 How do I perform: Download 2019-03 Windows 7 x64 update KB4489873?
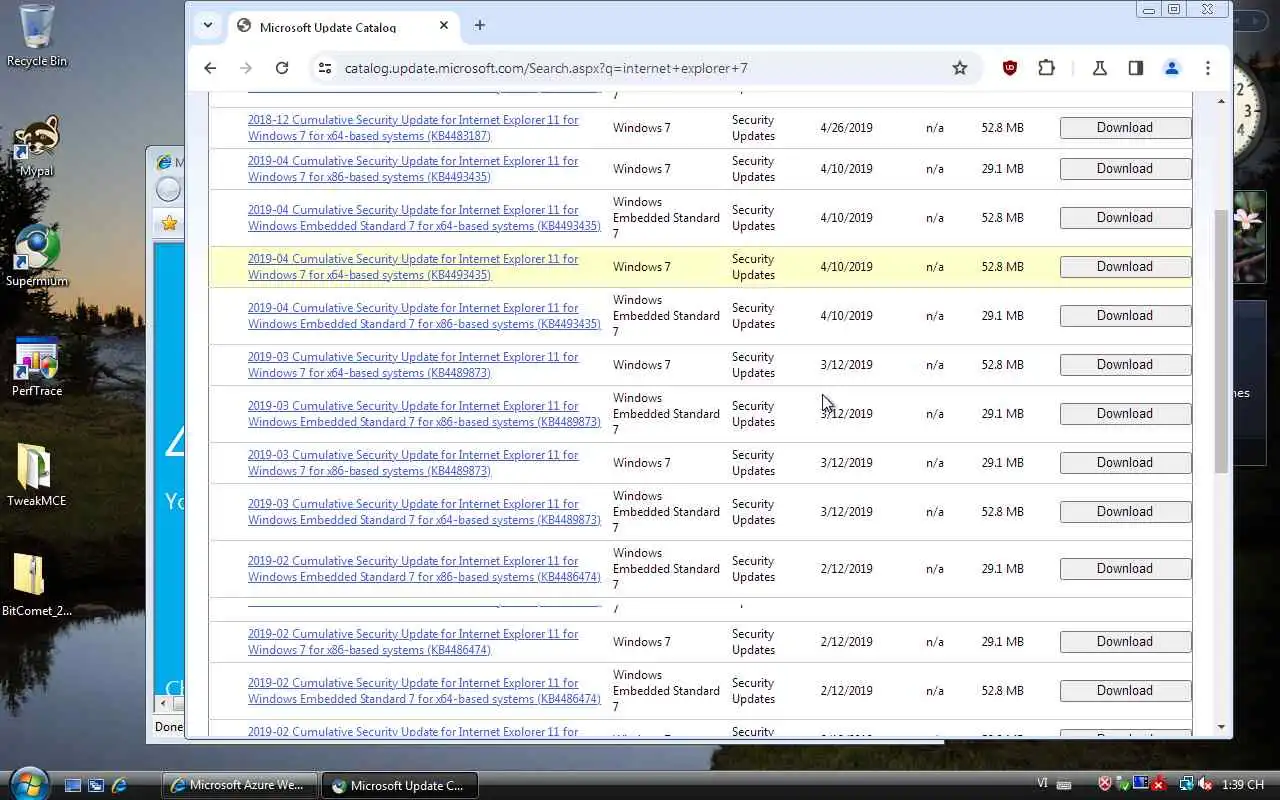coord(1125,365)
